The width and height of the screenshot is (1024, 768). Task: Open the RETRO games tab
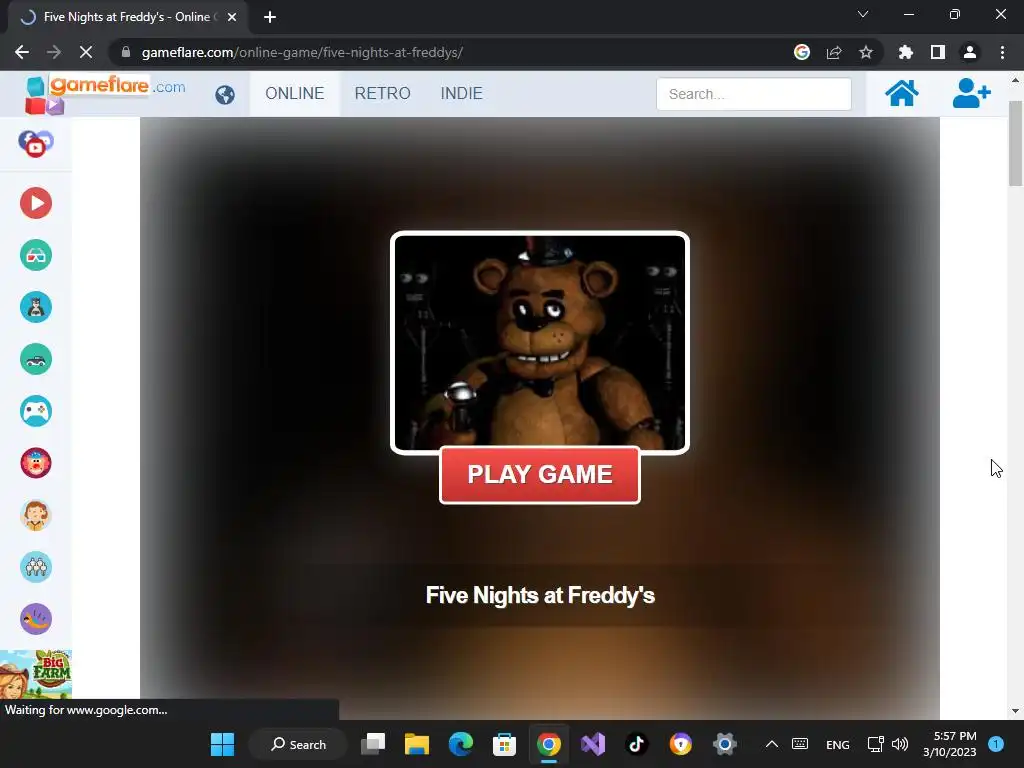coord(383,93)
